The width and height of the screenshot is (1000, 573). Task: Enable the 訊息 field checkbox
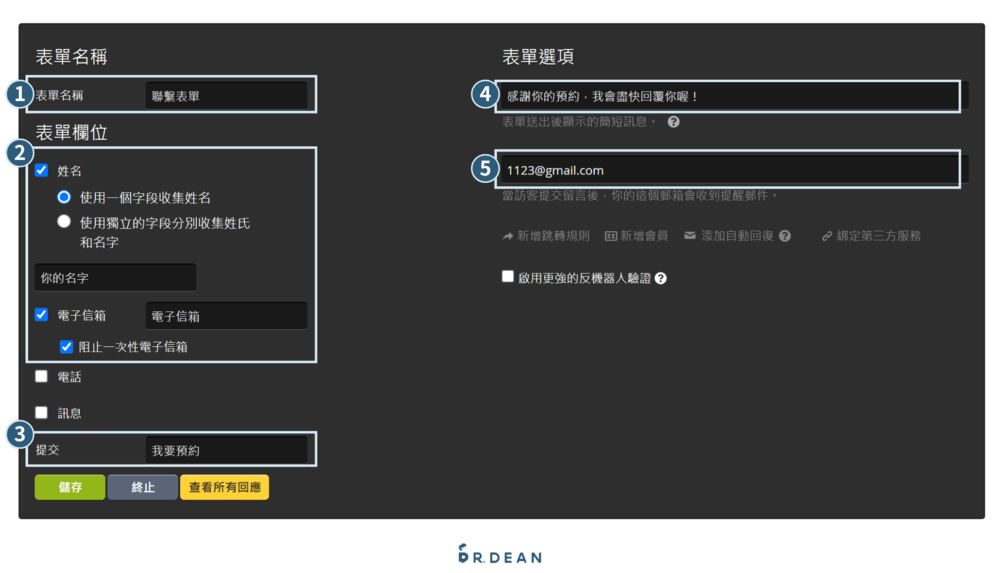pos(41,412)
